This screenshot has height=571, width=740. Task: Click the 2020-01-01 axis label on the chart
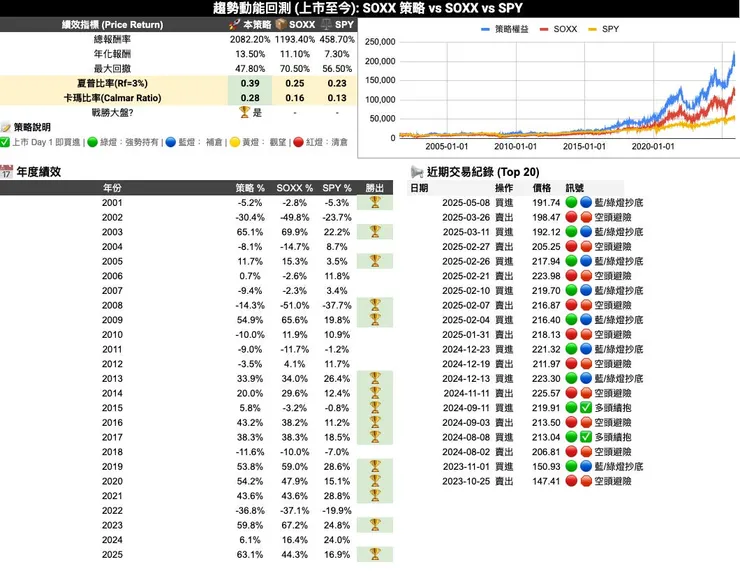pyautogui.click(x=653, y=146)
